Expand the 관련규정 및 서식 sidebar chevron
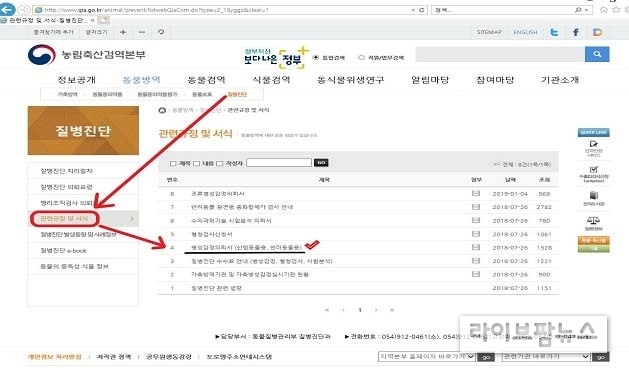This screenshot has width=629, height=368. coord(132,219)
